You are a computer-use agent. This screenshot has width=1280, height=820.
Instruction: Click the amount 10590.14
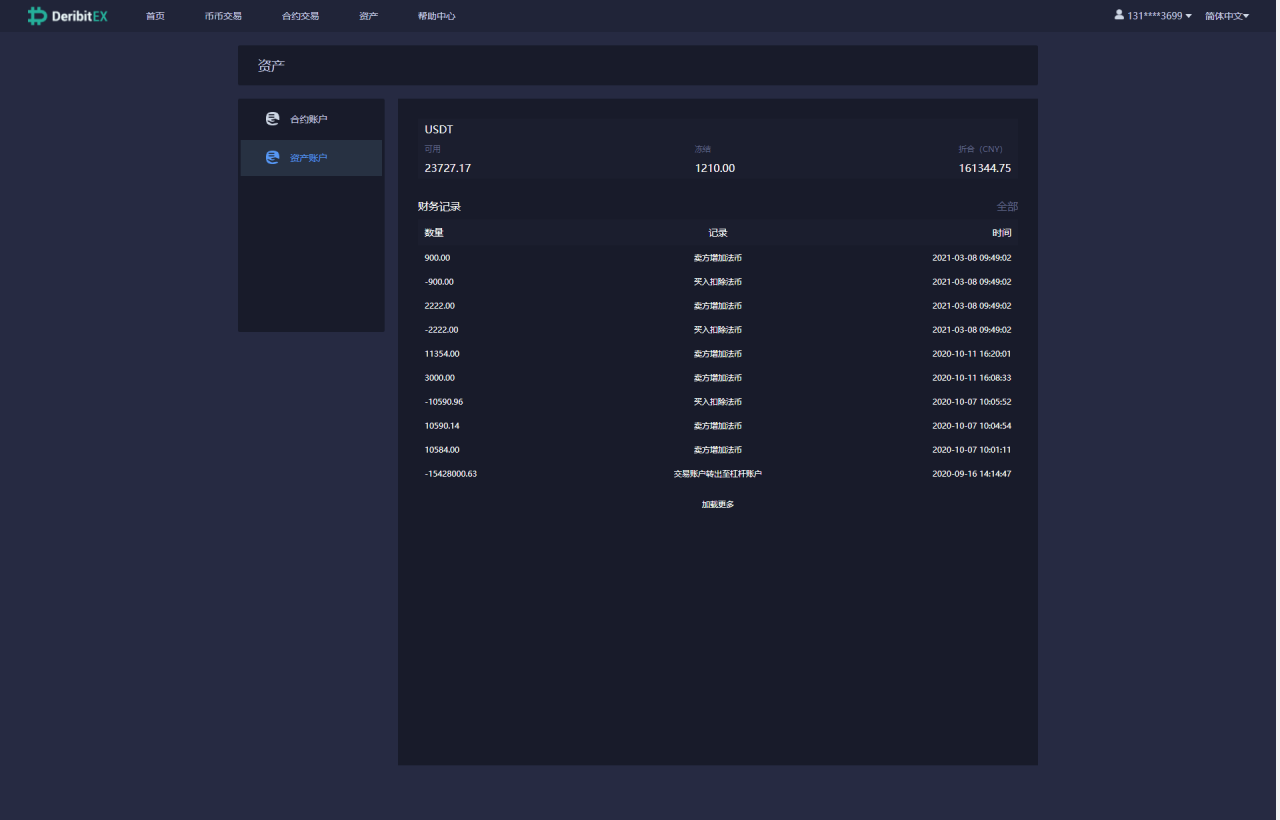tap(442, 426)
